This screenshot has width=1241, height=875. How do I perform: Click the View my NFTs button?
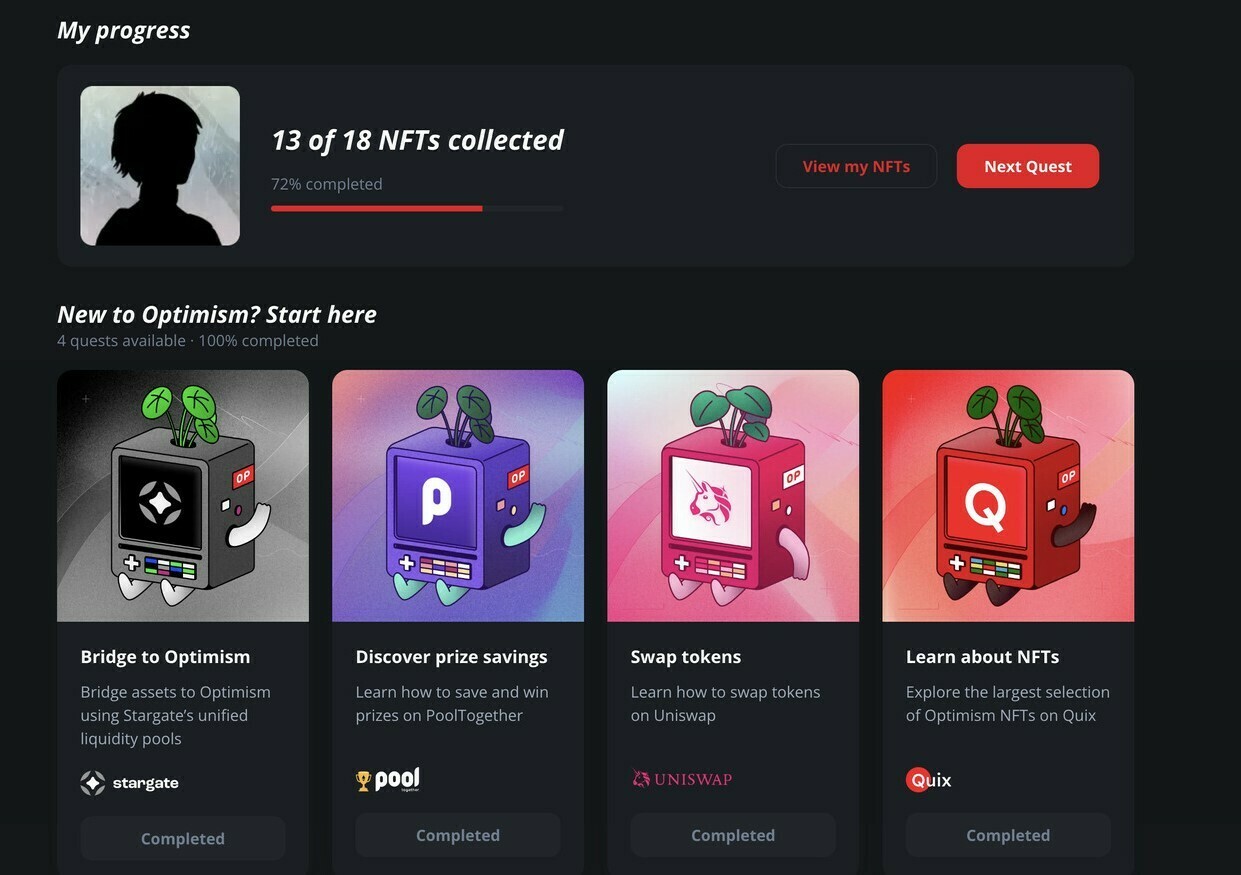point(856,166)
